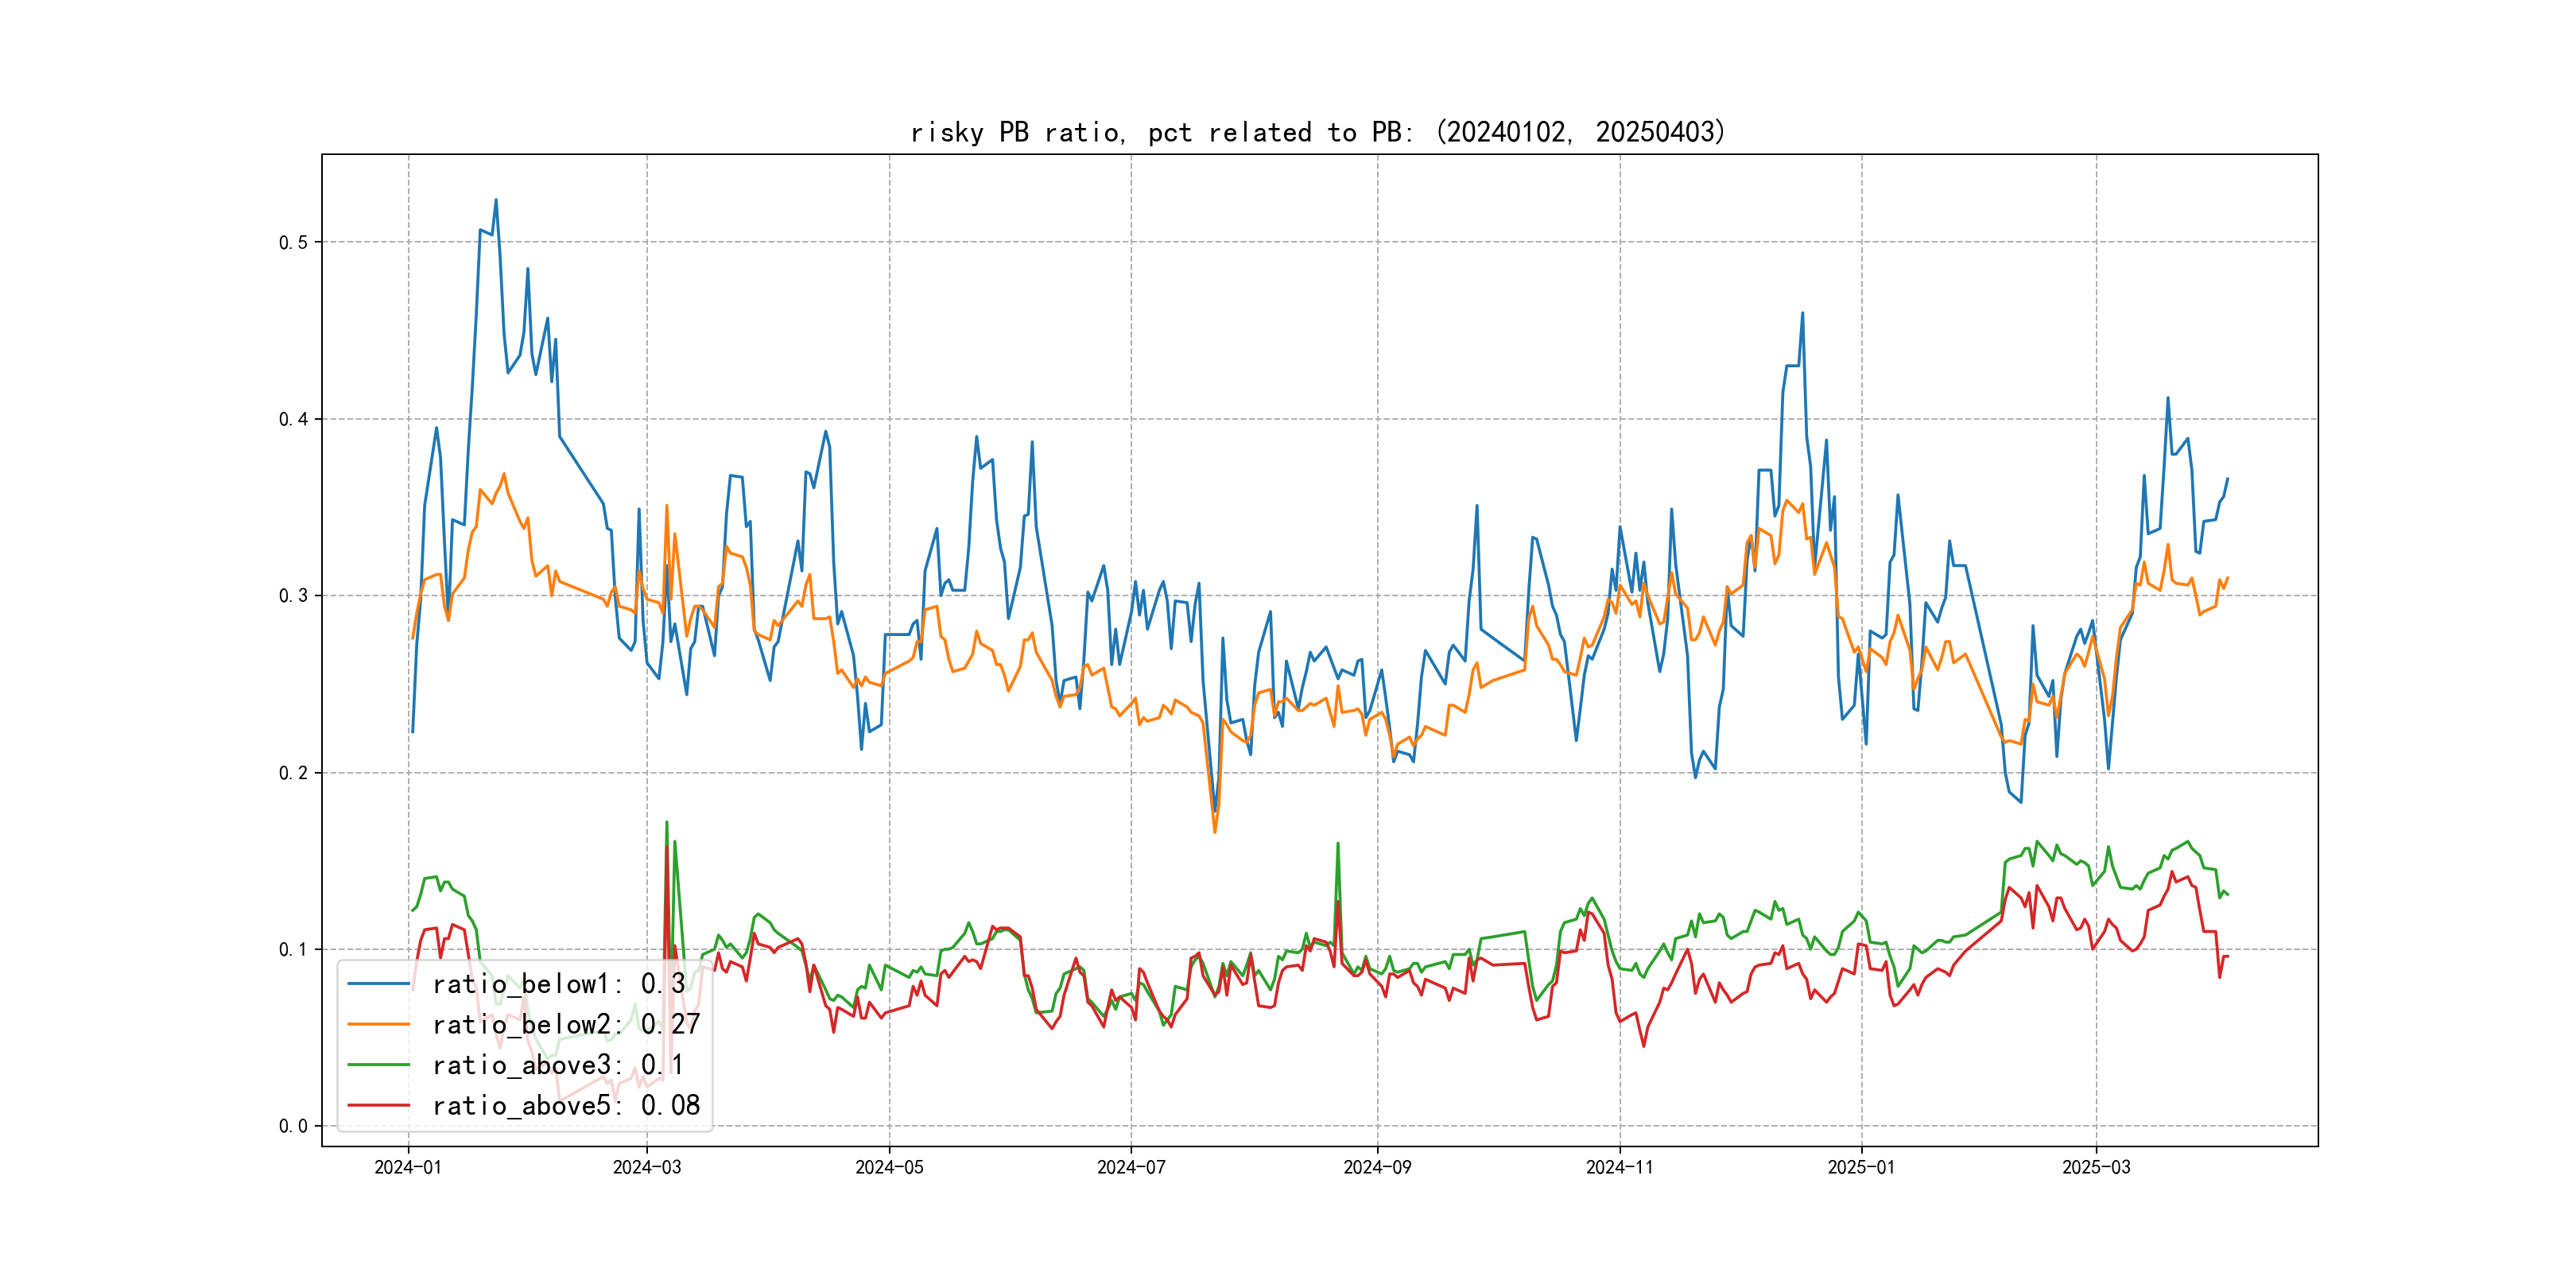2576x1288 pixels.
Task: Click the red ratio_above5 legend line swatch
Action: [378, 1105]
